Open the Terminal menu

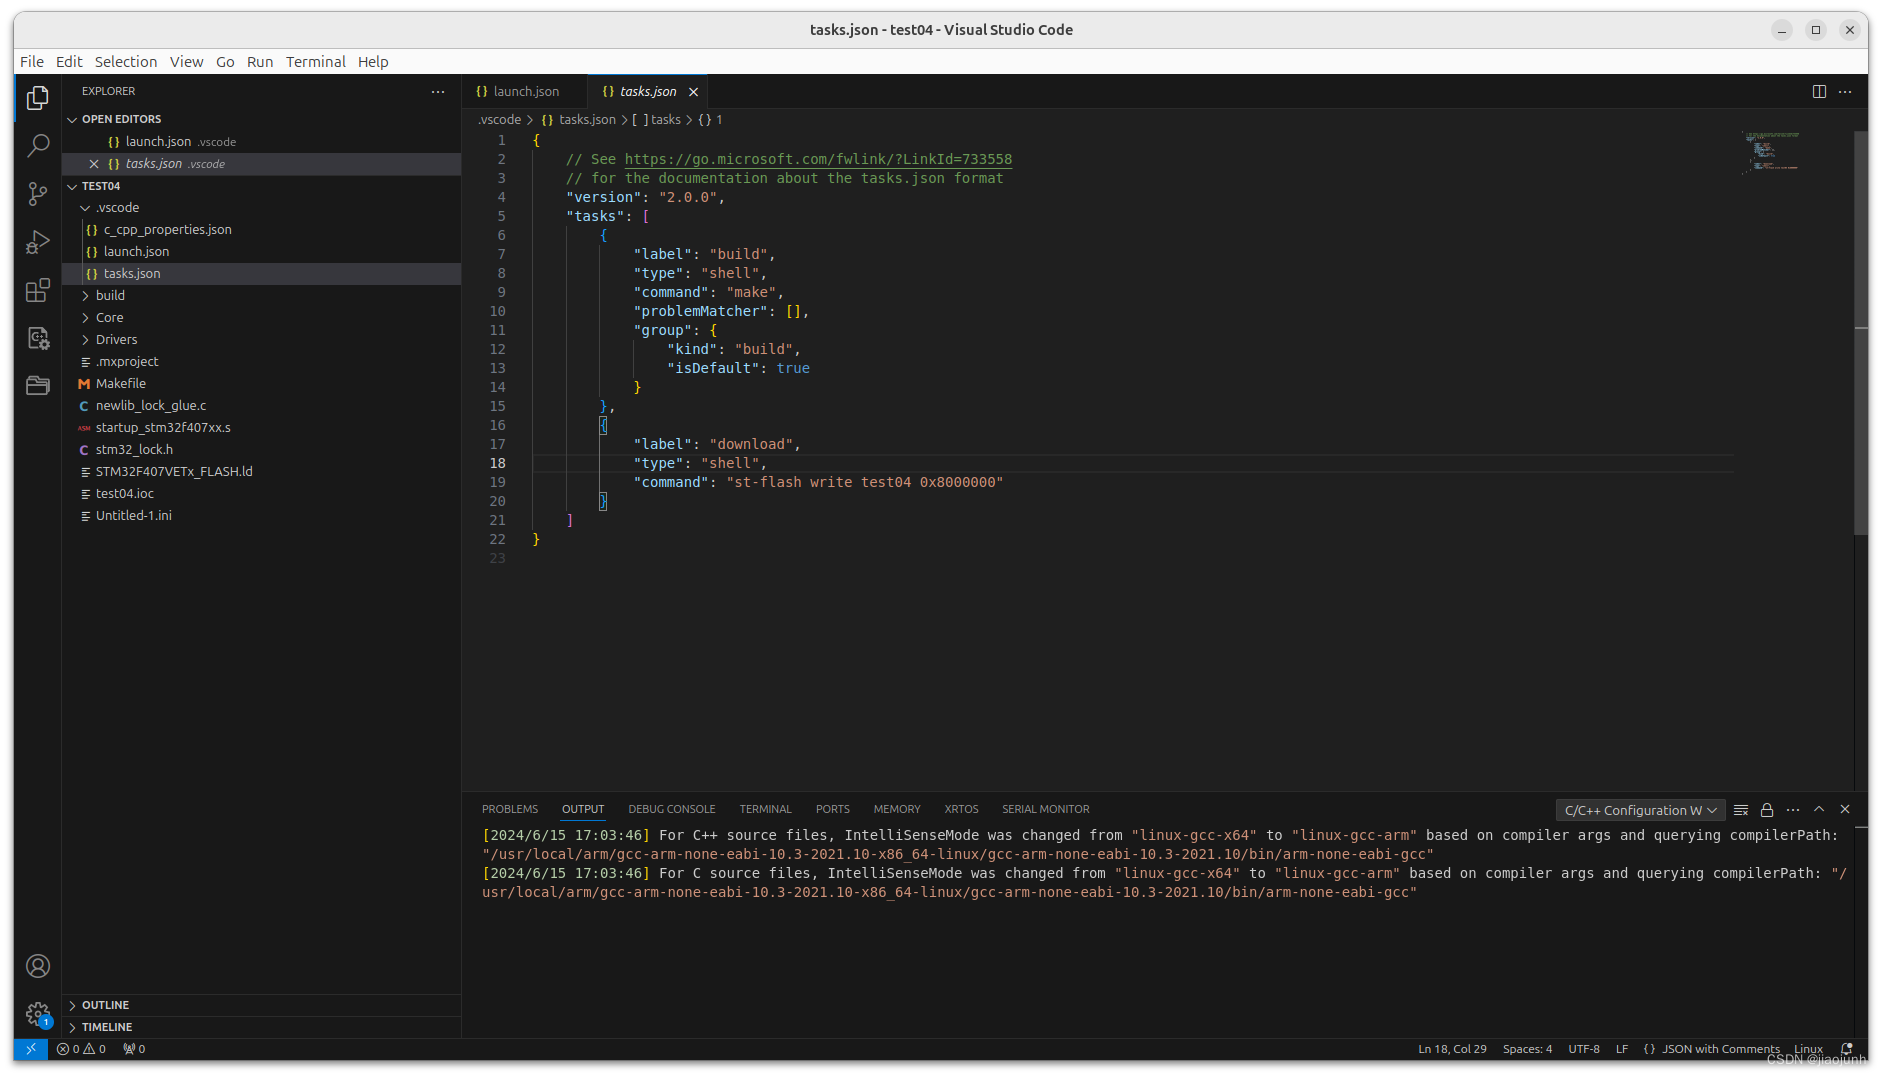pyautogui.click(x=316, y=62)
